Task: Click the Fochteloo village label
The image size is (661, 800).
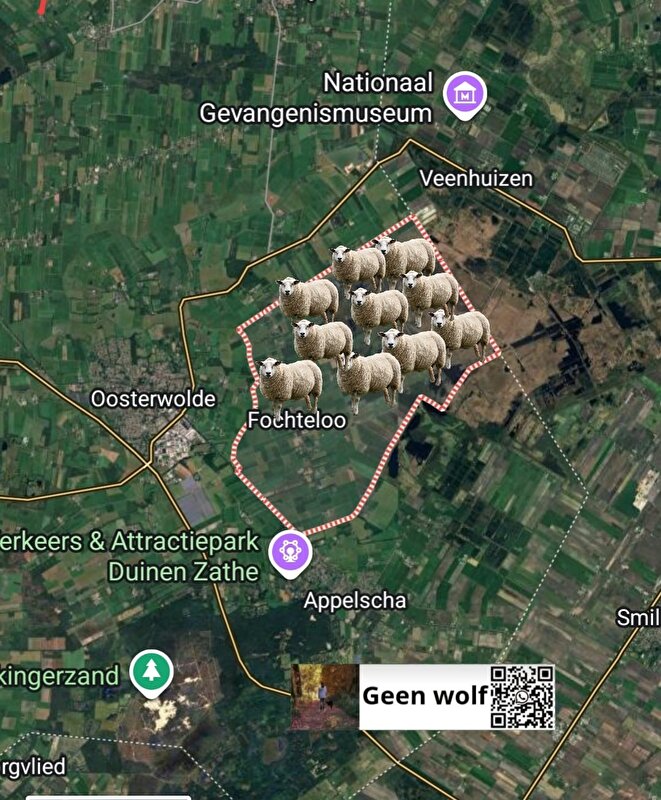Action: tap(297, 420)
